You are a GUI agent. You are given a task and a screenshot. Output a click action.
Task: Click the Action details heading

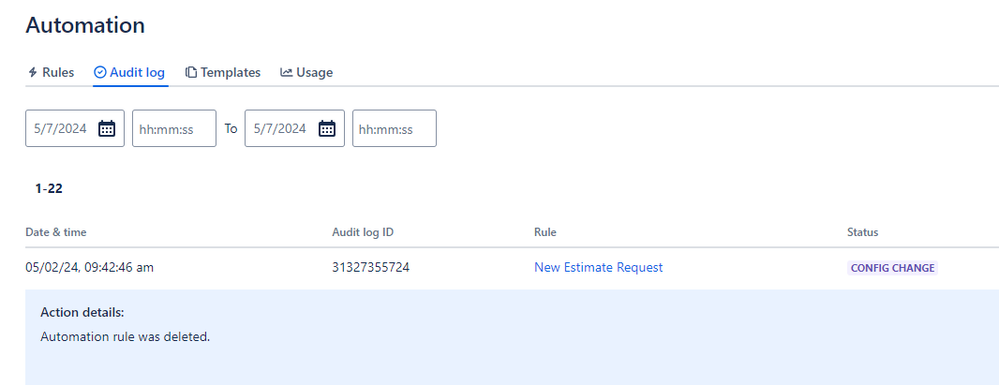pos(82,312)
